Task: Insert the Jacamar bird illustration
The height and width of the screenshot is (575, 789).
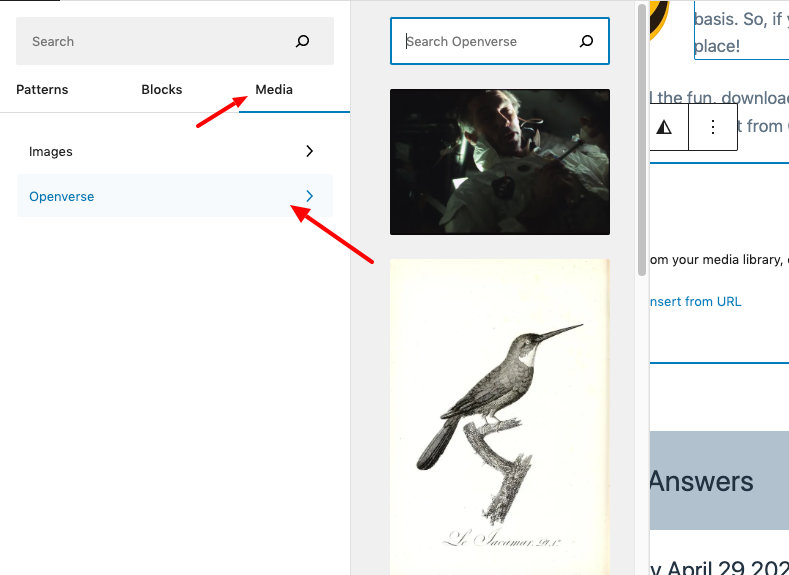Action: point(500,417)
